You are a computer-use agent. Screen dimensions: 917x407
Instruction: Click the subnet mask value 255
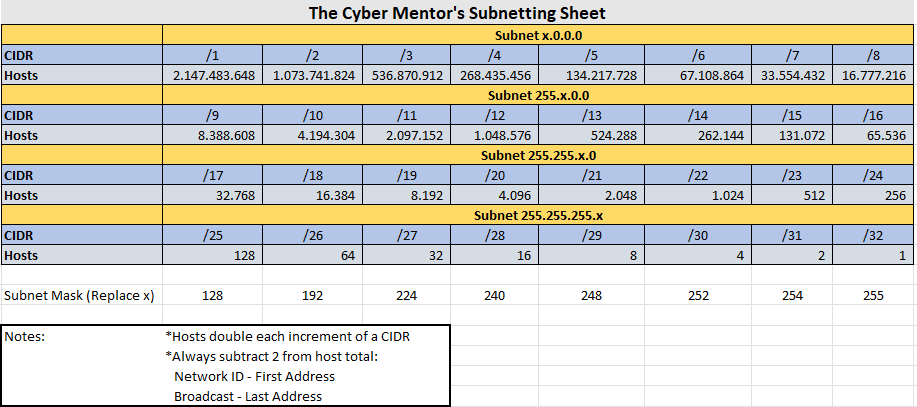(x=872, y=296)
